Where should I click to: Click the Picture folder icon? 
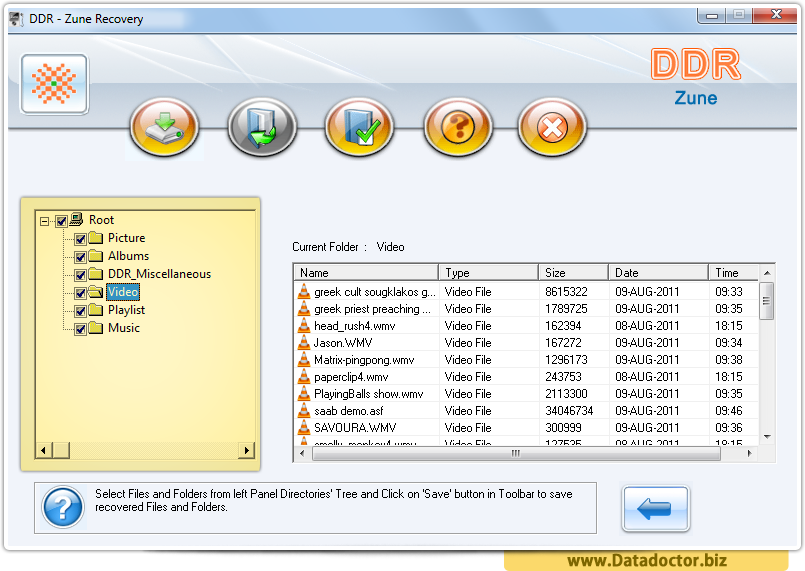pyautogui.click(x=95, y=238)
